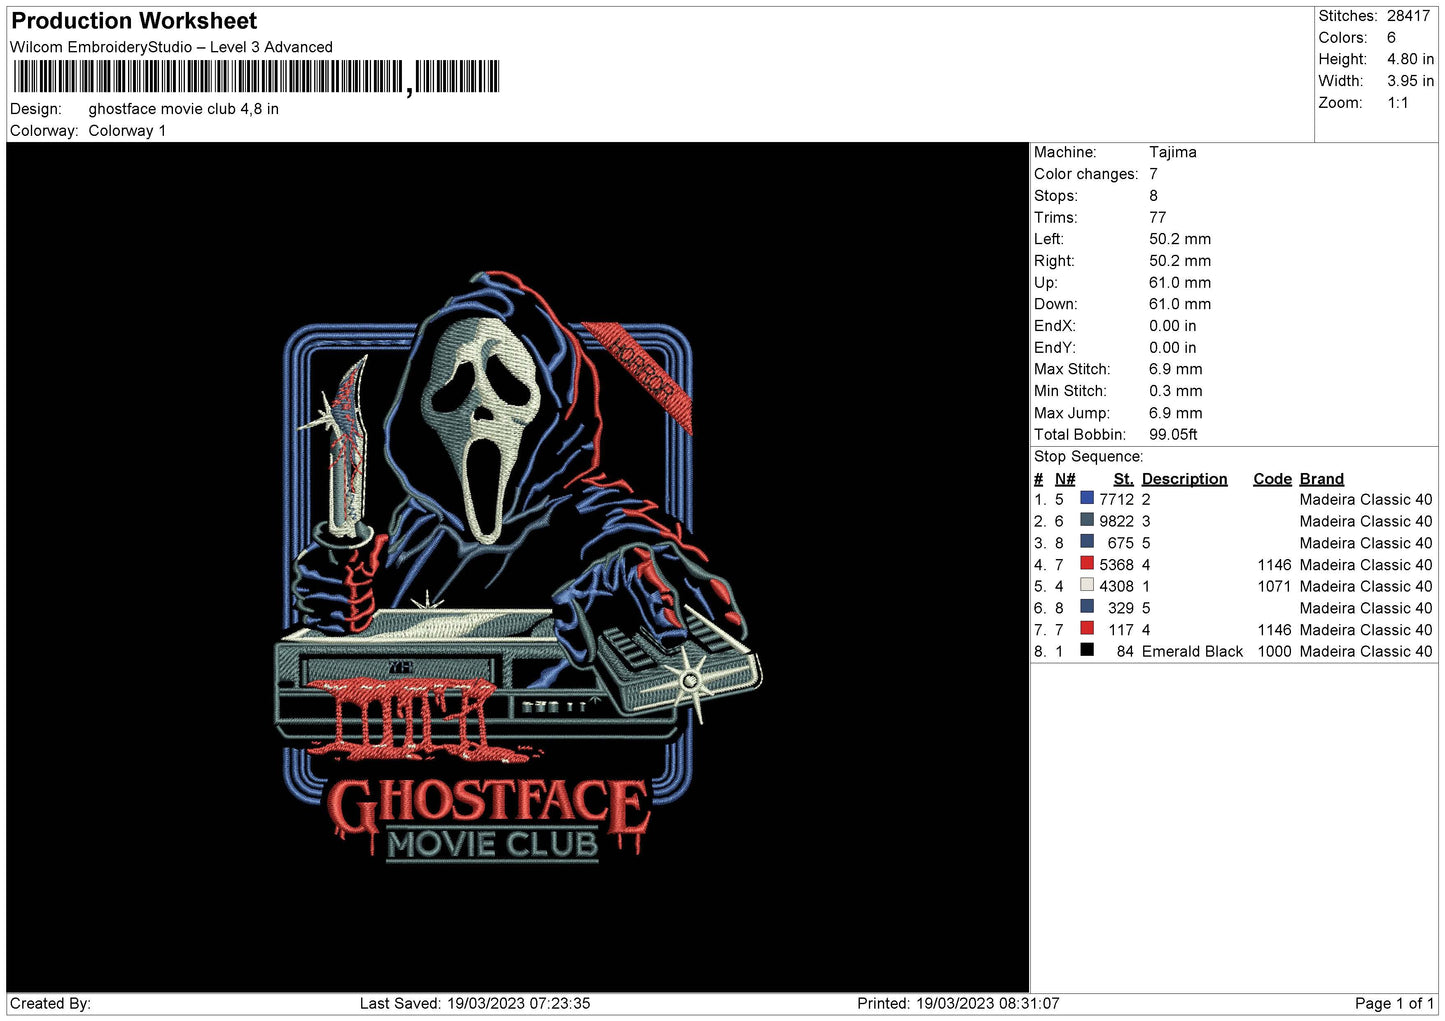Viewport: 1445px width, 1021px height.
Task: Click the blue swatch beside stitch count 329
Action: pyautogui.click(x=1087, y=607)
